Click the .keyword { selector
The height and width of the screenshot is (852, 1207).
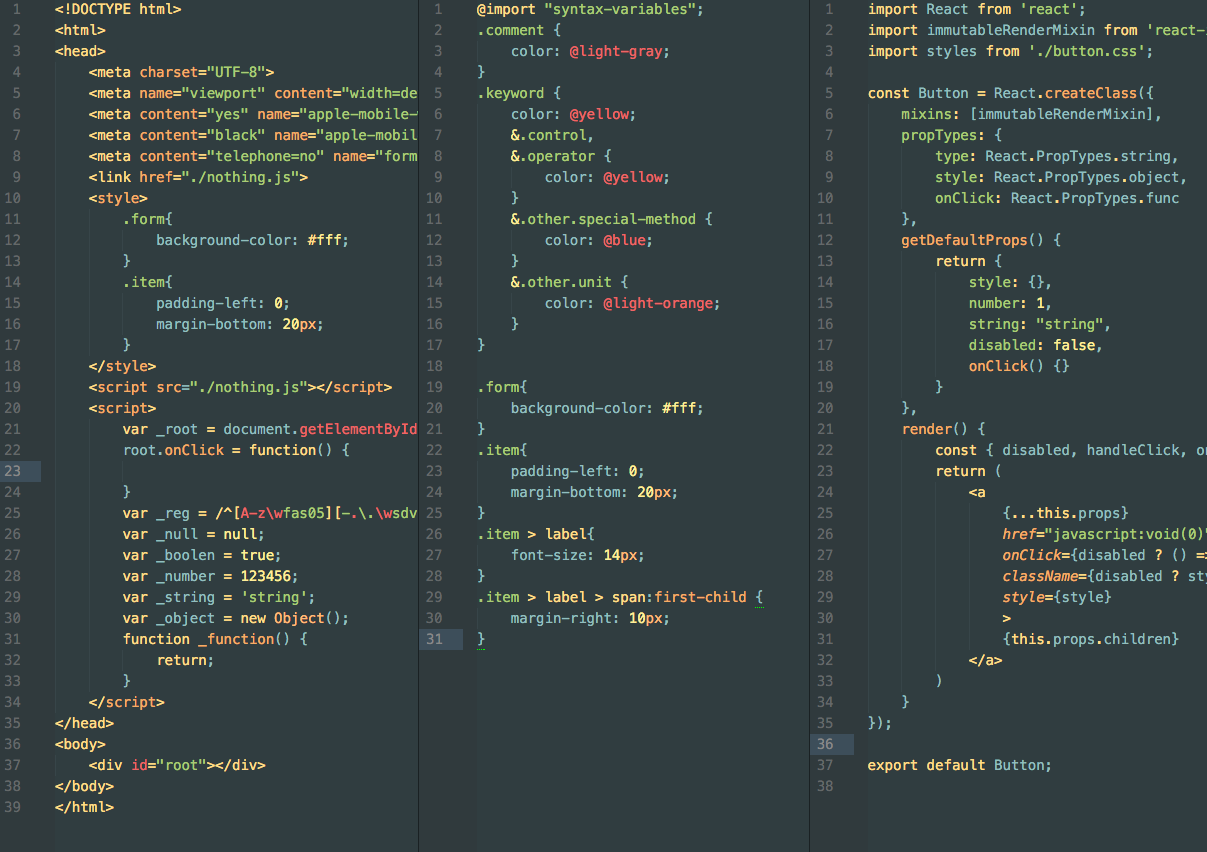tap(519, 93)
